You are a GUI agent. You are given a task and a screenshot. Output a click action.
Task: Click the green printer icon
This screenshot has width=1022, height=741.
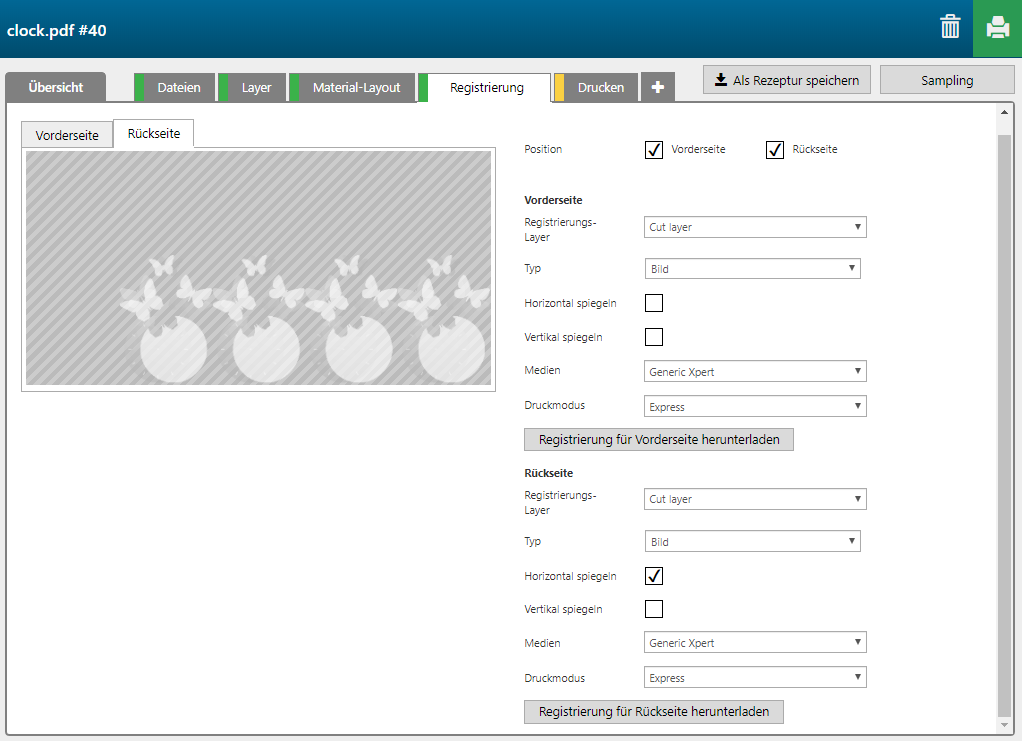point(997,28)
